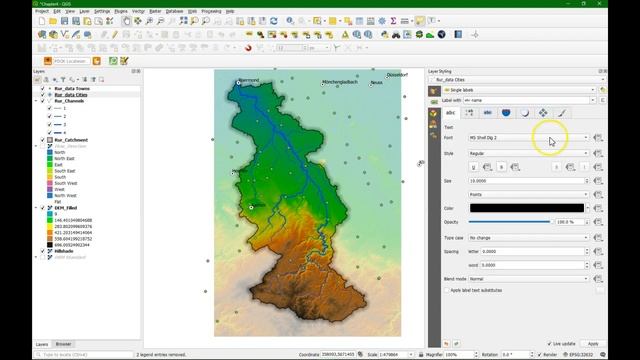Viewport: 640px width, 360px height.
Task: Open the attribute table icon
Action: 359,21
